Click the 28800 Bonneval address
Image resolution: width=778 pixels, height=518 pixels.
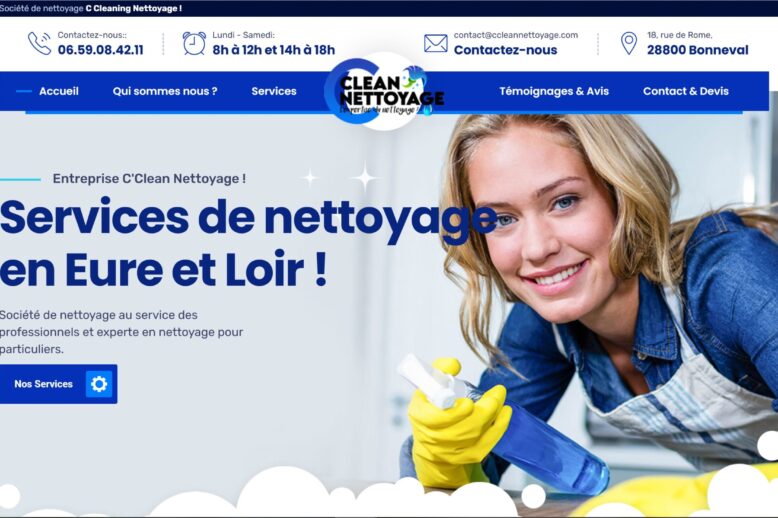pos(697,50)
